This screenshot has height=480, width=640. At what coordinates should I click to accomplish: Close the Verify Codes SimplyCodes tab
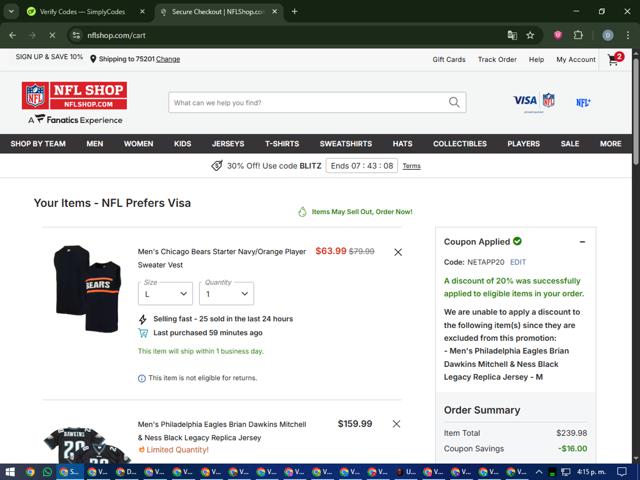click(x=142, y=11)
